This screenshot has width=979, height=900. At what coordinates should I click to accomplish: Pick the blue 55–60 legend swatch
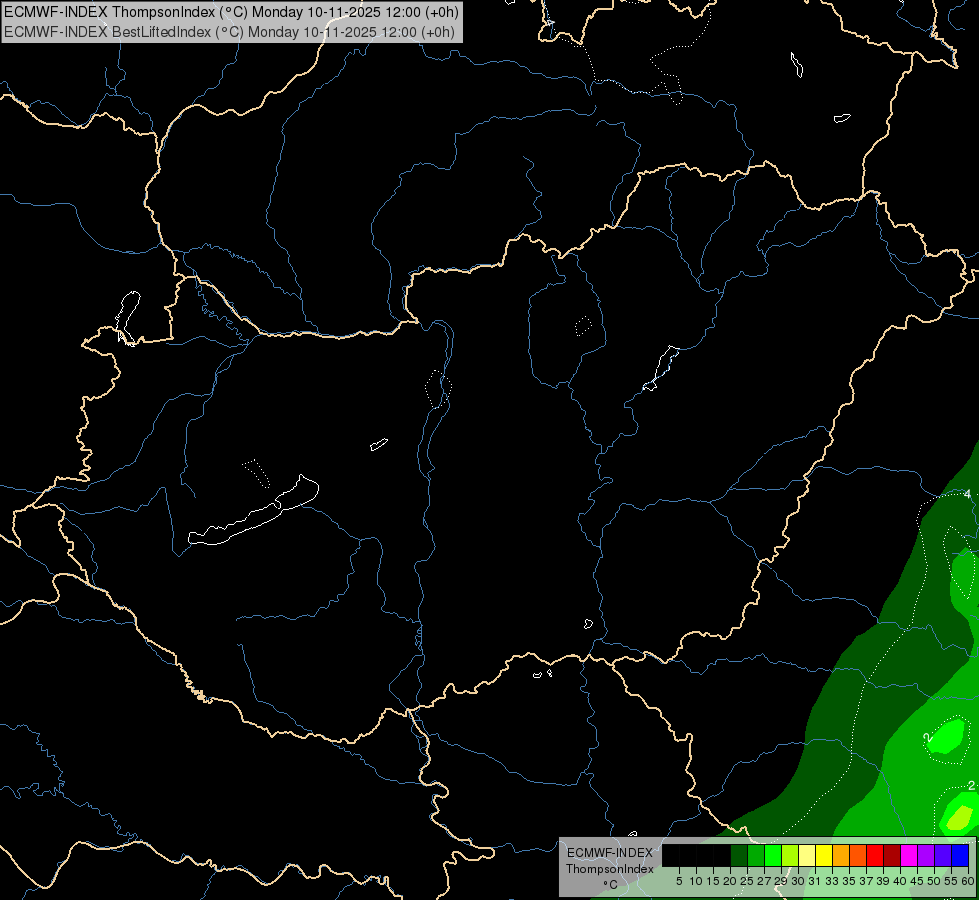point(960,855)
